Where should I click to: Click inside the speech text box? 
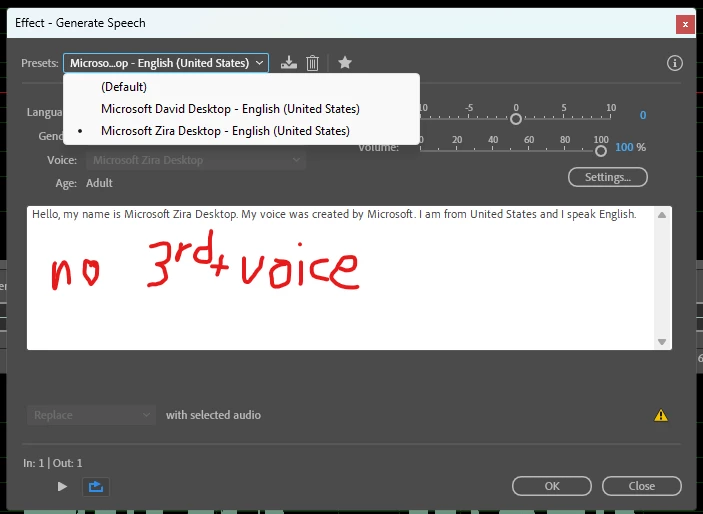(x=341, y=278)
